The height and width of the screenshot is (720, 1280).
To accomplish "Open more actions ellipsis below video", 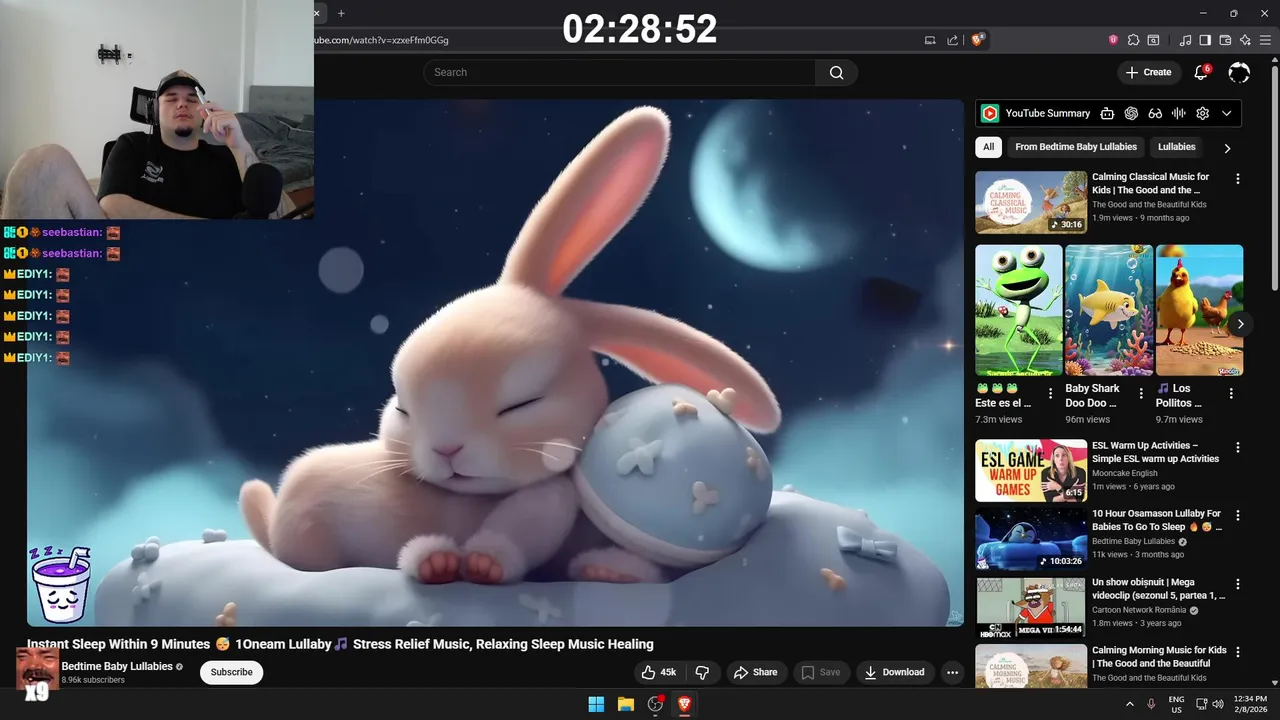I will point(952,672).
